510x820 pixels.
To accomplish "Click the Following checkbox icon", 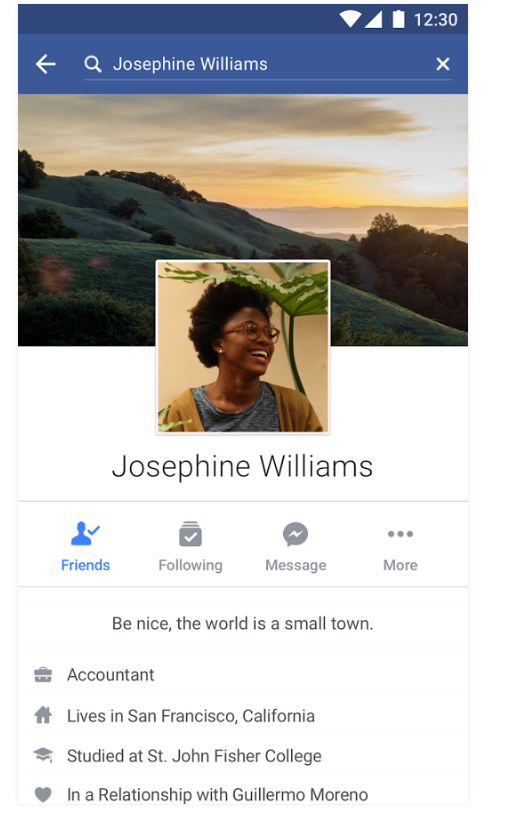I will (190, 534).
